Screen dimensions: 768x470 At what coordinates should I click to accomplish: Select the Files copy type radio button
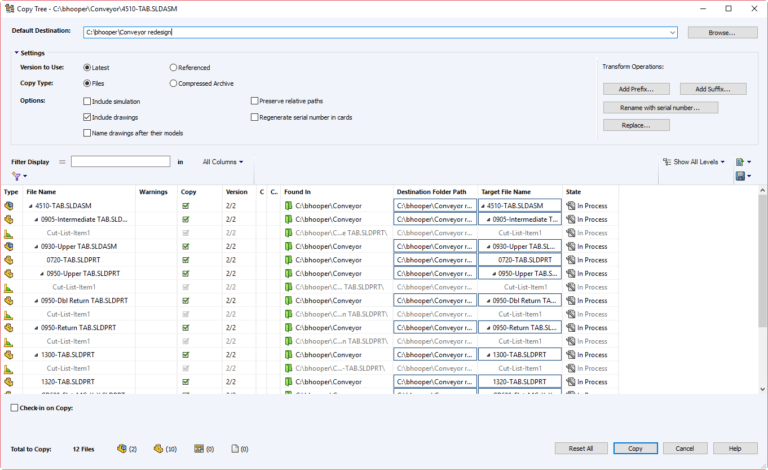pyautogui.click(x=87, y=83)
